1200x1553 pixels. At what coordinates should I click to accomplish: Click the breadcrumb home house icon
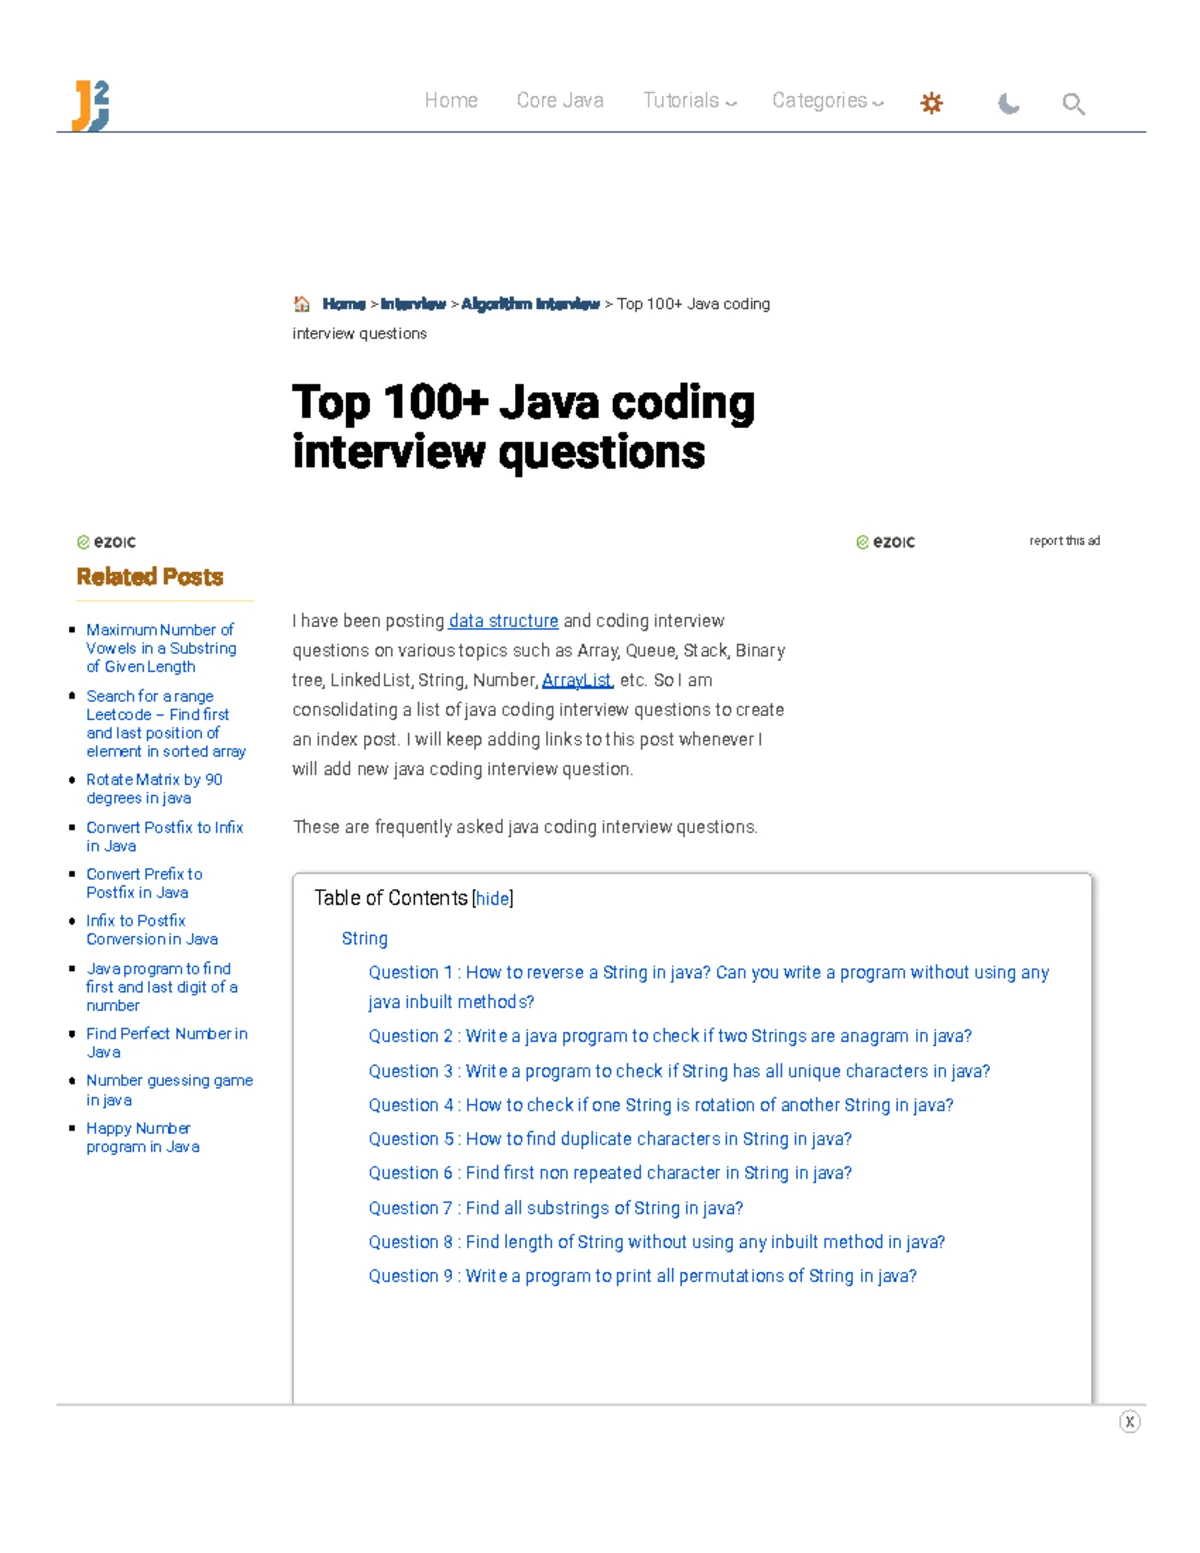[x=301, y=304]
